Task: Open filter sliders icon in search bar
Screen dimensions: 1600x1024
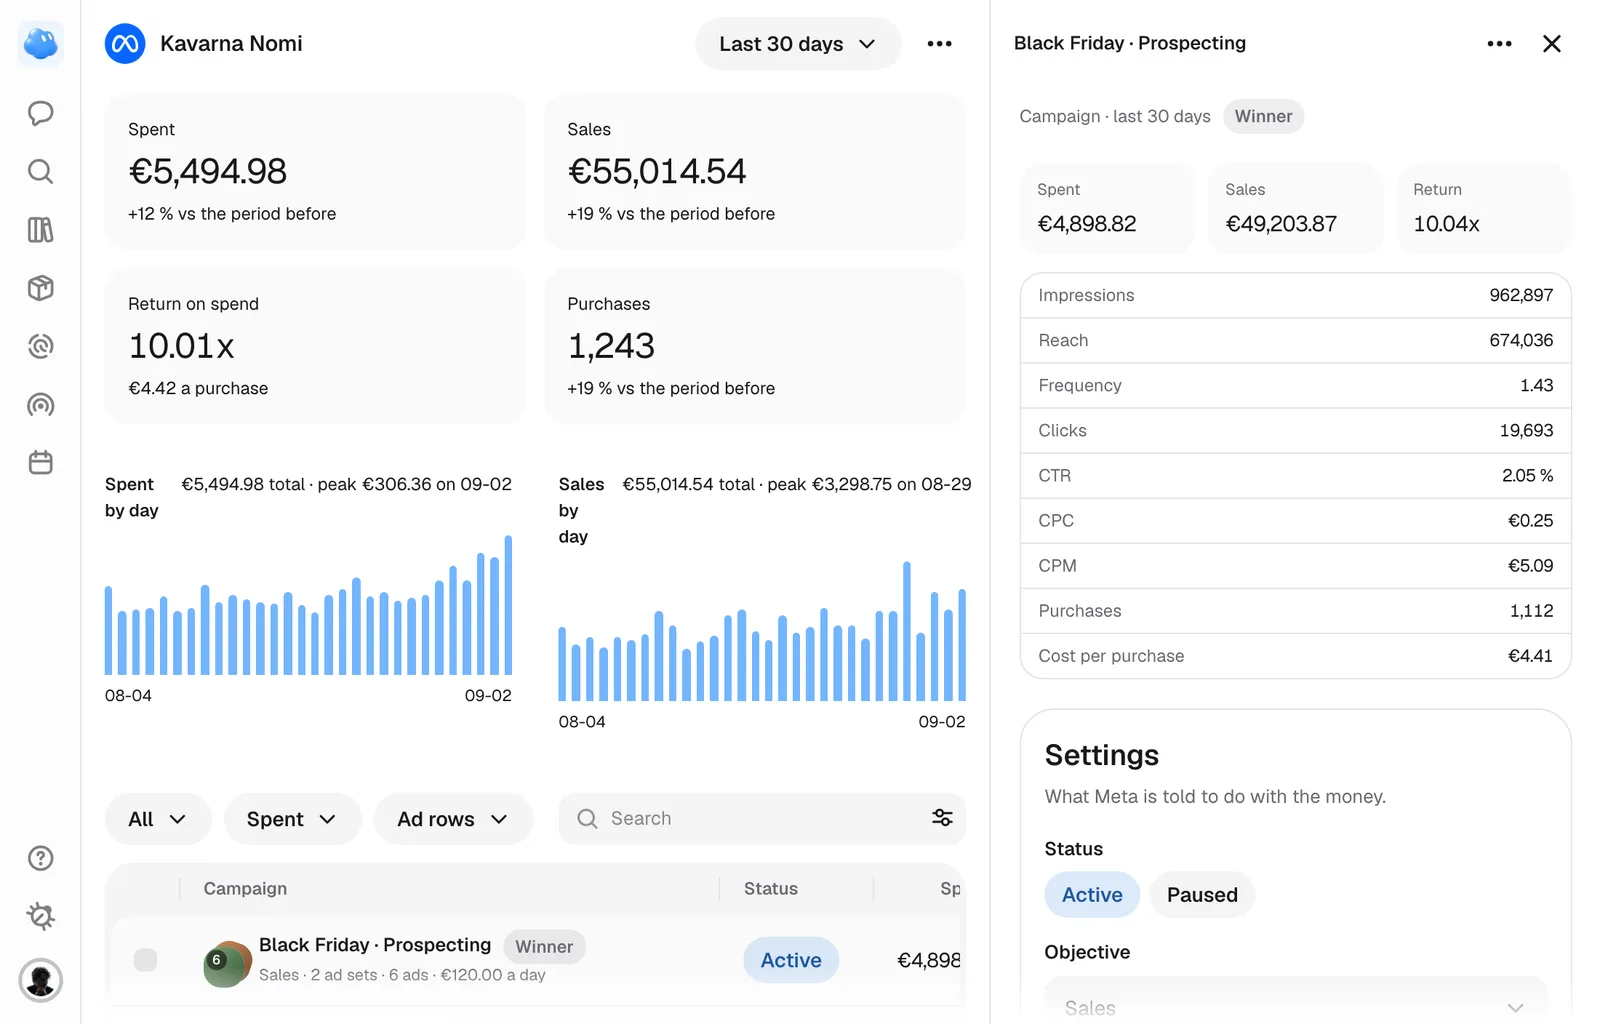Action: pyautogui.click(x=942, y=818)
